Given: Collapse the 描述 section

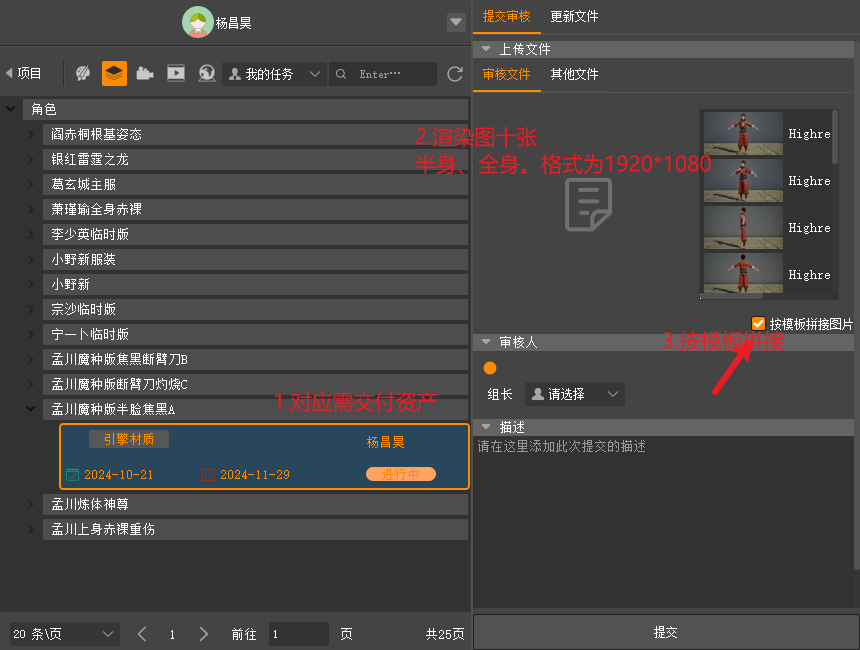Looking at the screenshot, I should tap(486, 427).
